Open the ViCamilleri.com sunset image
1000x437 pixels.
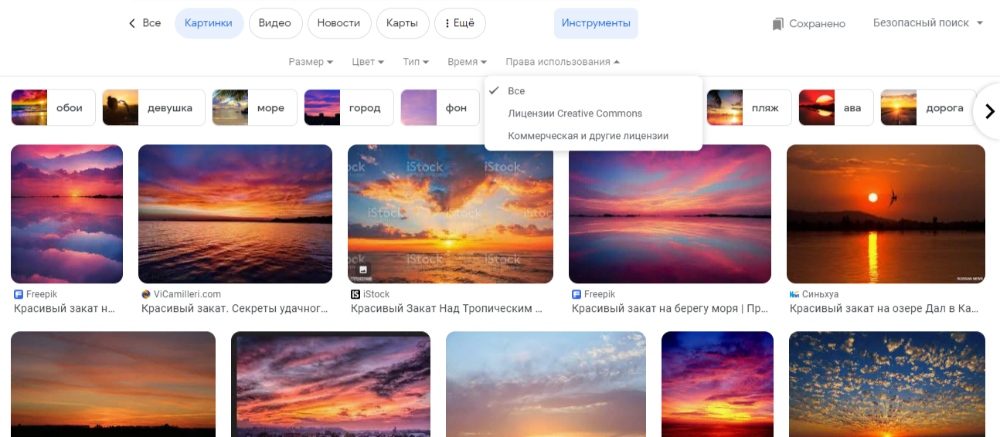[x=235, y=214]
